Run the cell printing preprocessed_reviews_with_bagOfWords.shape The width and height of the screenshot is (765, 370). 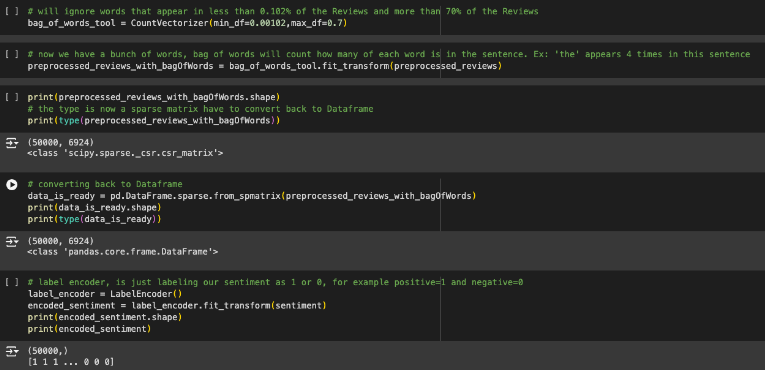click(x=12, y=97)
